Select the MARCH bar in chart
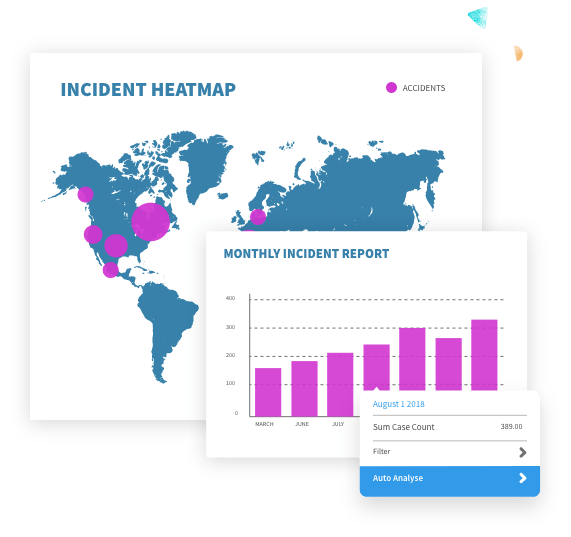 click(x=268, y=392)
